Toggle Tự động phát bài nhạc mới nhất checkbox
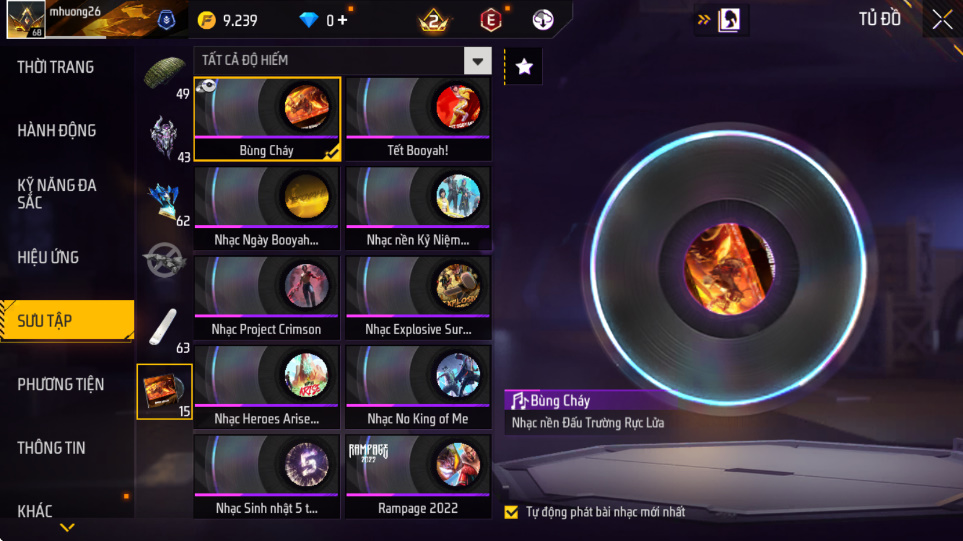The height and width of the screenshot is (541, 963). [x=511, y=512]
